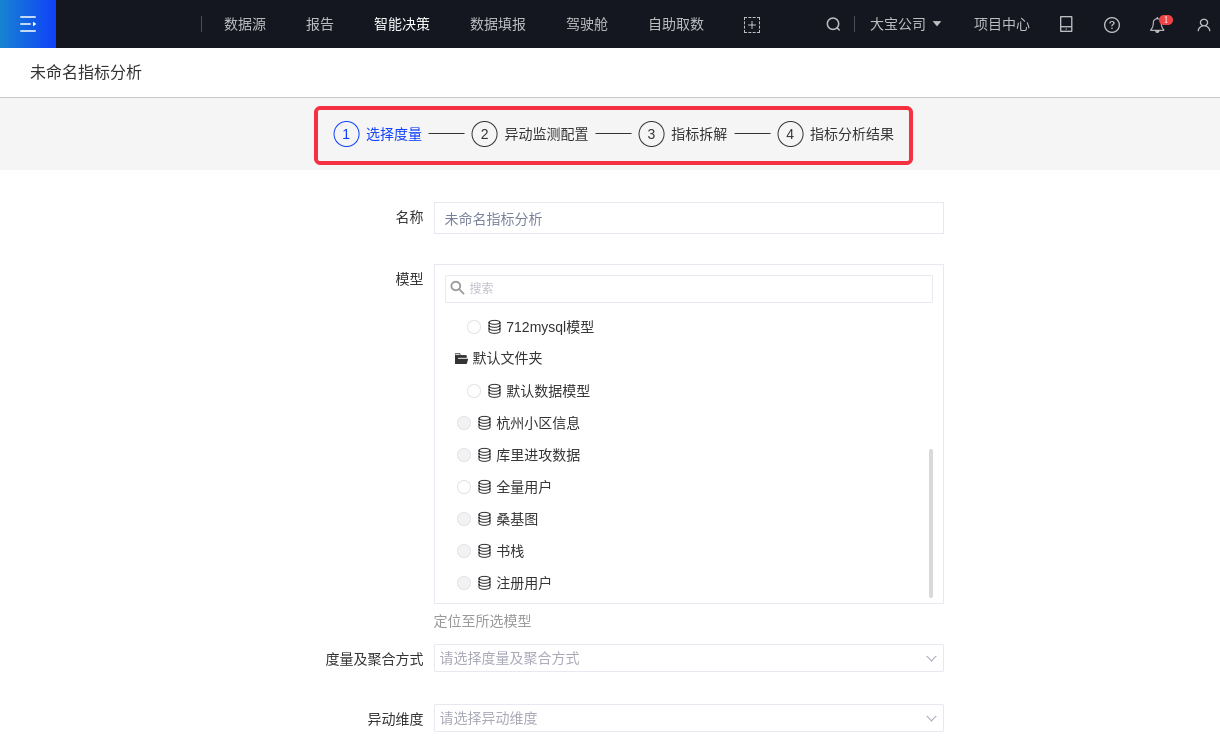The width and height of the screenshot is (1220, 741).
Task: Open the search magnifier in top bar
Action: click(x=833, y=24)
